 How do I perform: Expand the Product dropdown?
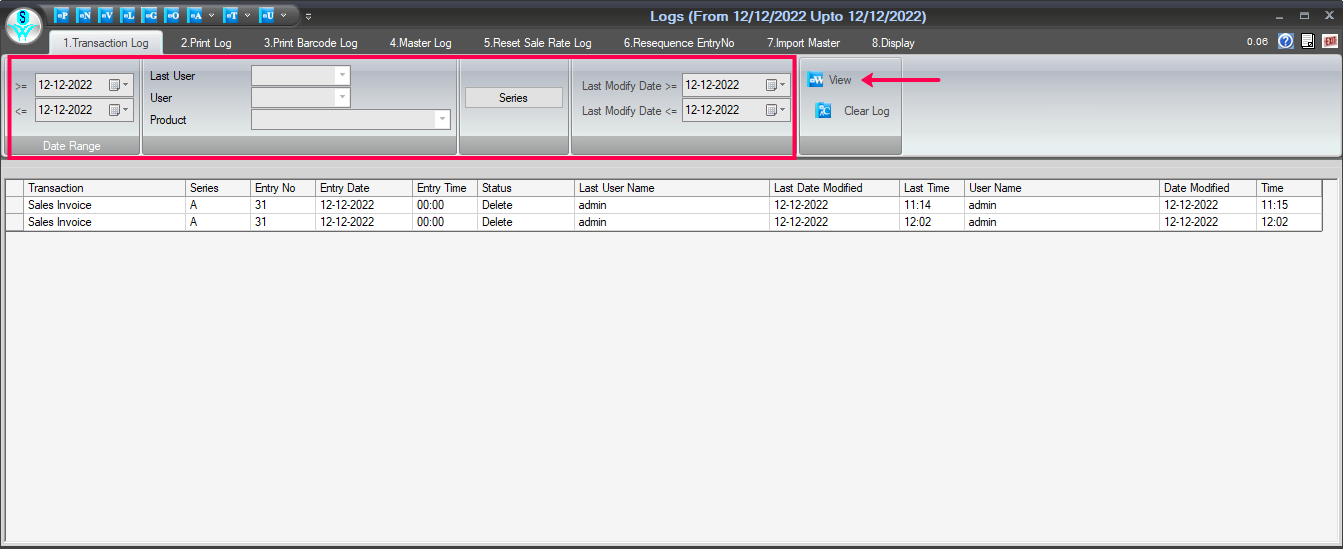442,120
